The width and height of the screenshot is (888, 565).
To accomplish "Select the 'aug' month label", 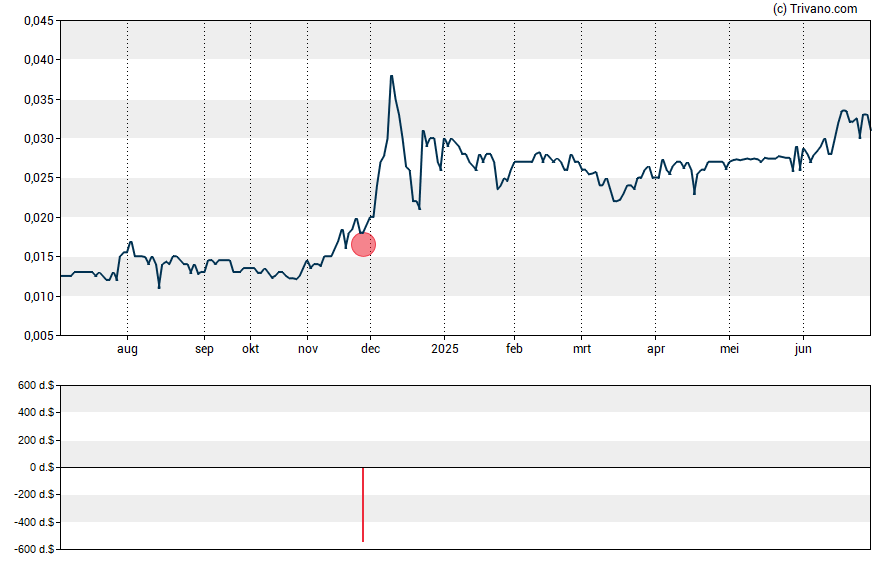I will pyautogui.click(x=127, y=349).
